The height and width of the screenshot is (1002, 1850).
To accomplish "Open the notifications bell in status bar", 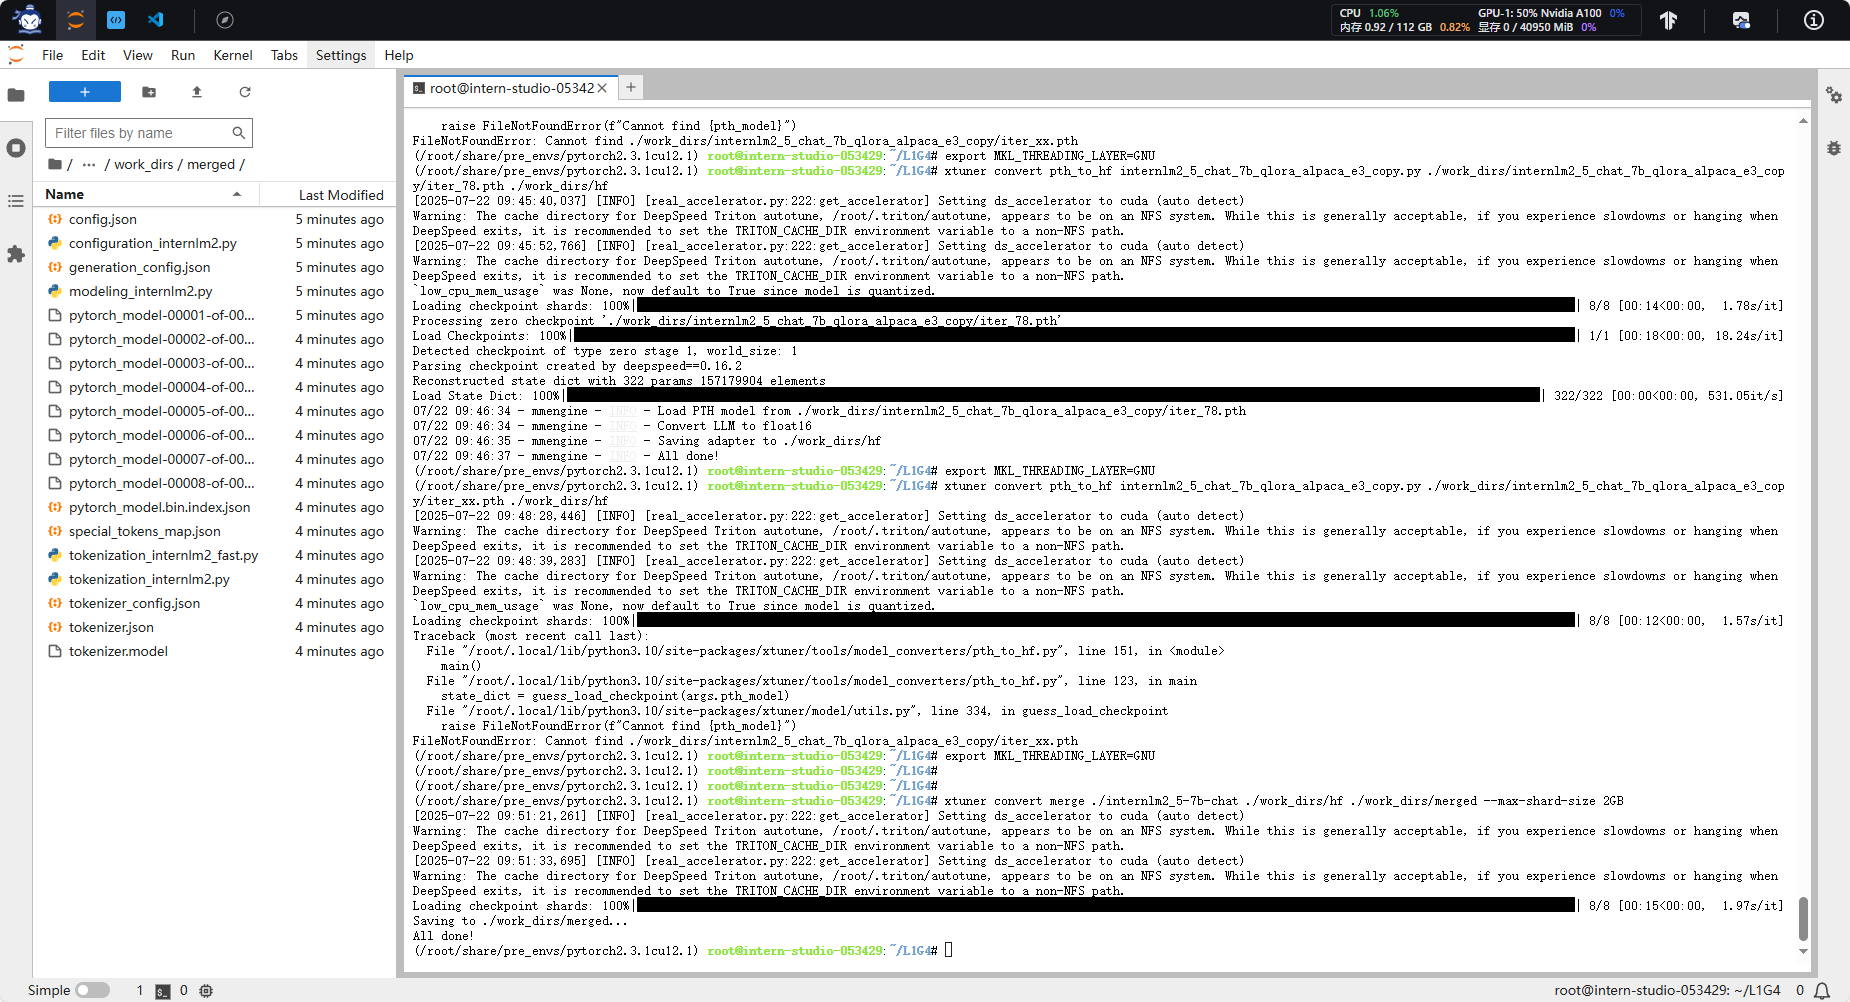I will (x=1822, y=991).
